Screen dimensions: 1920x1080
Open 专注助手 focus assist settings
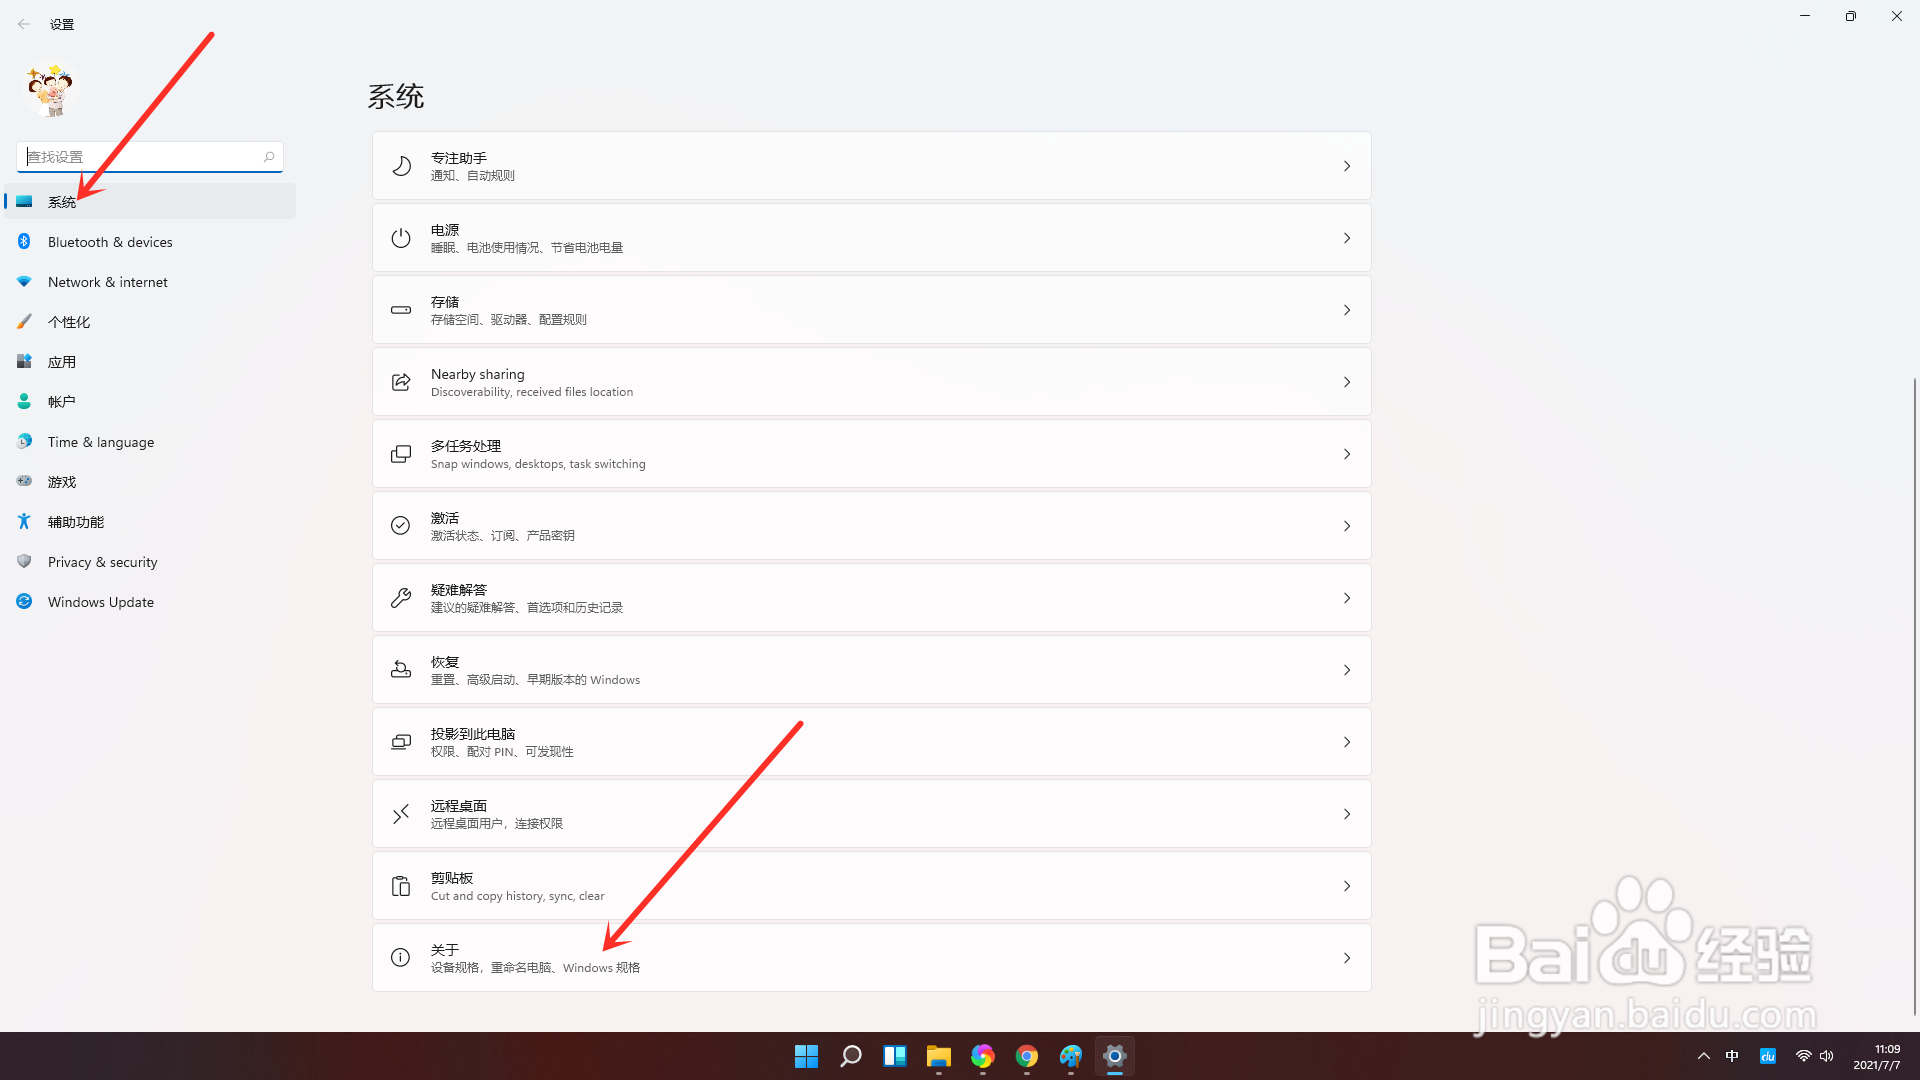point(871,166)
